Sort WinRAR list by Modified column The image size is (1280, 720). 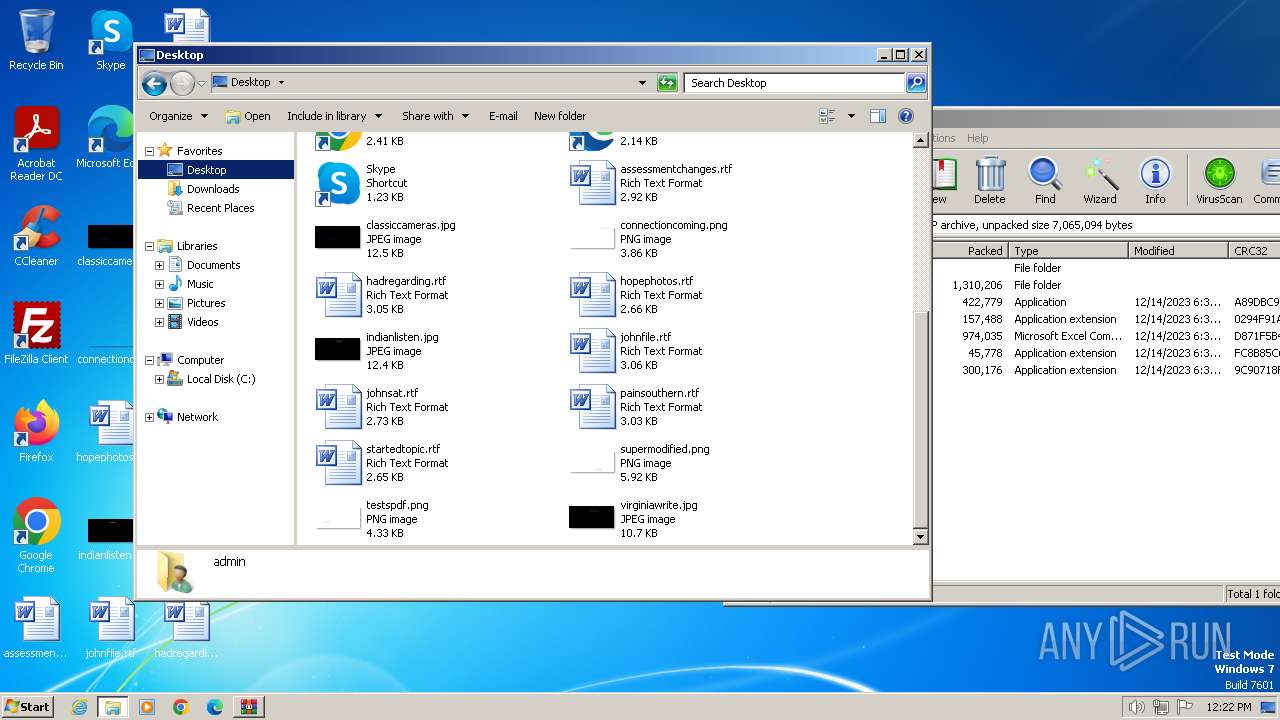pyautogui.click(x=1178, y=251)
